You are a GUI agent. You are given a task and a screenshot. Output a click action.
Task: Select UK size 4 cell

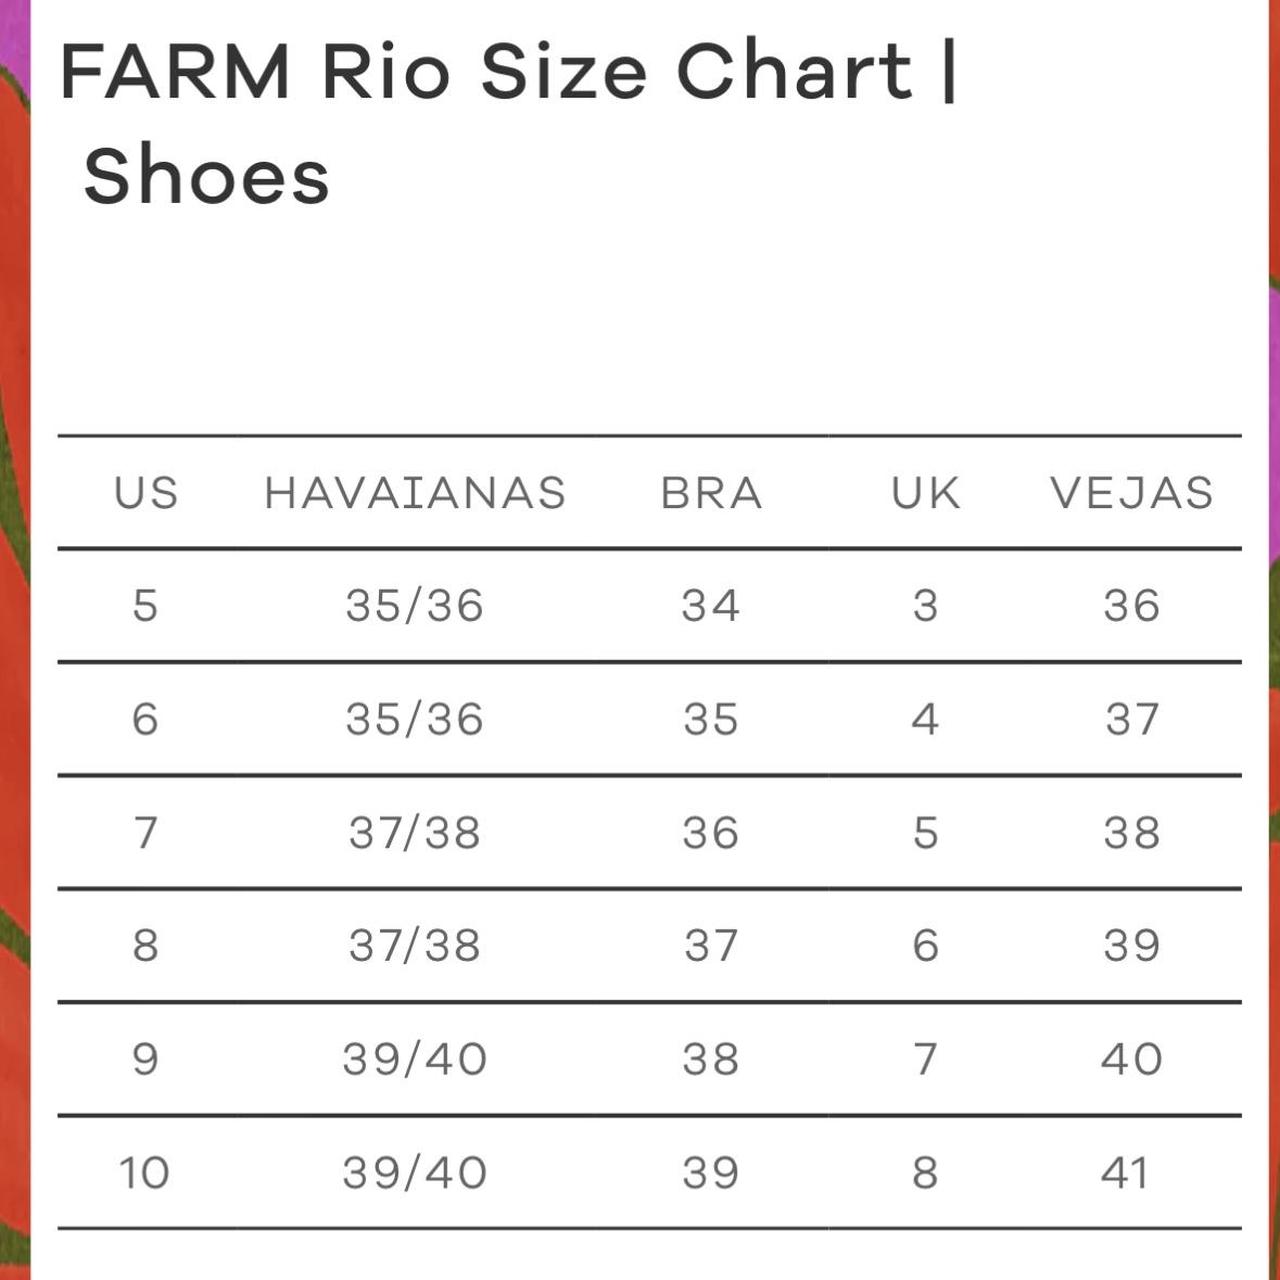point(926,719)
